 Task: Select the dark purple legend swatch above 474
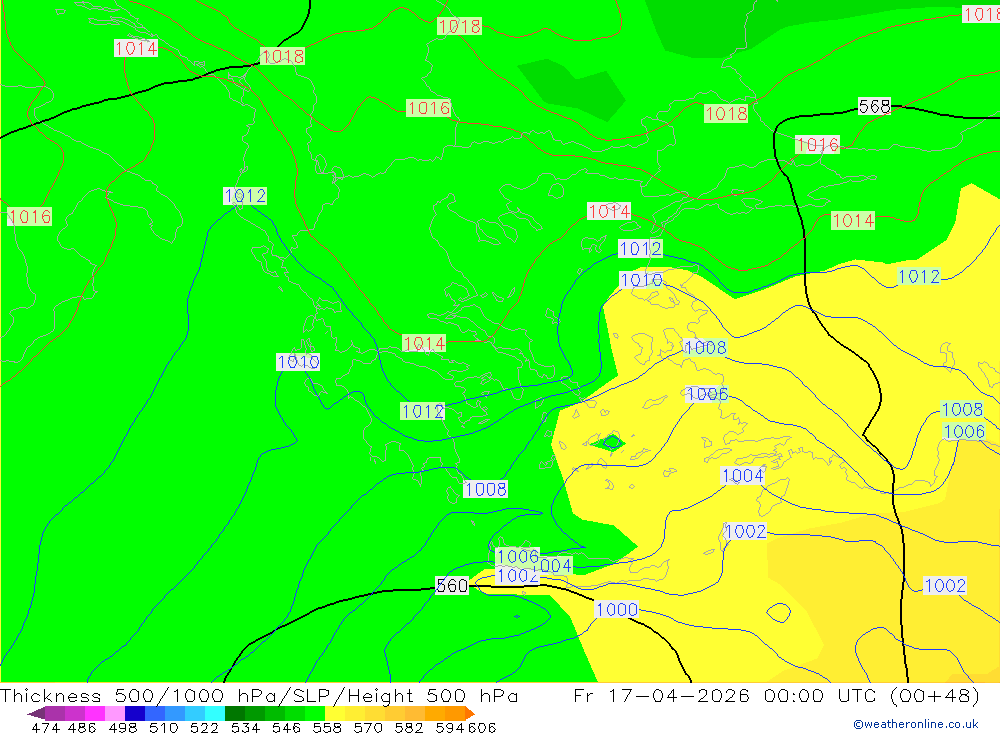55,713
